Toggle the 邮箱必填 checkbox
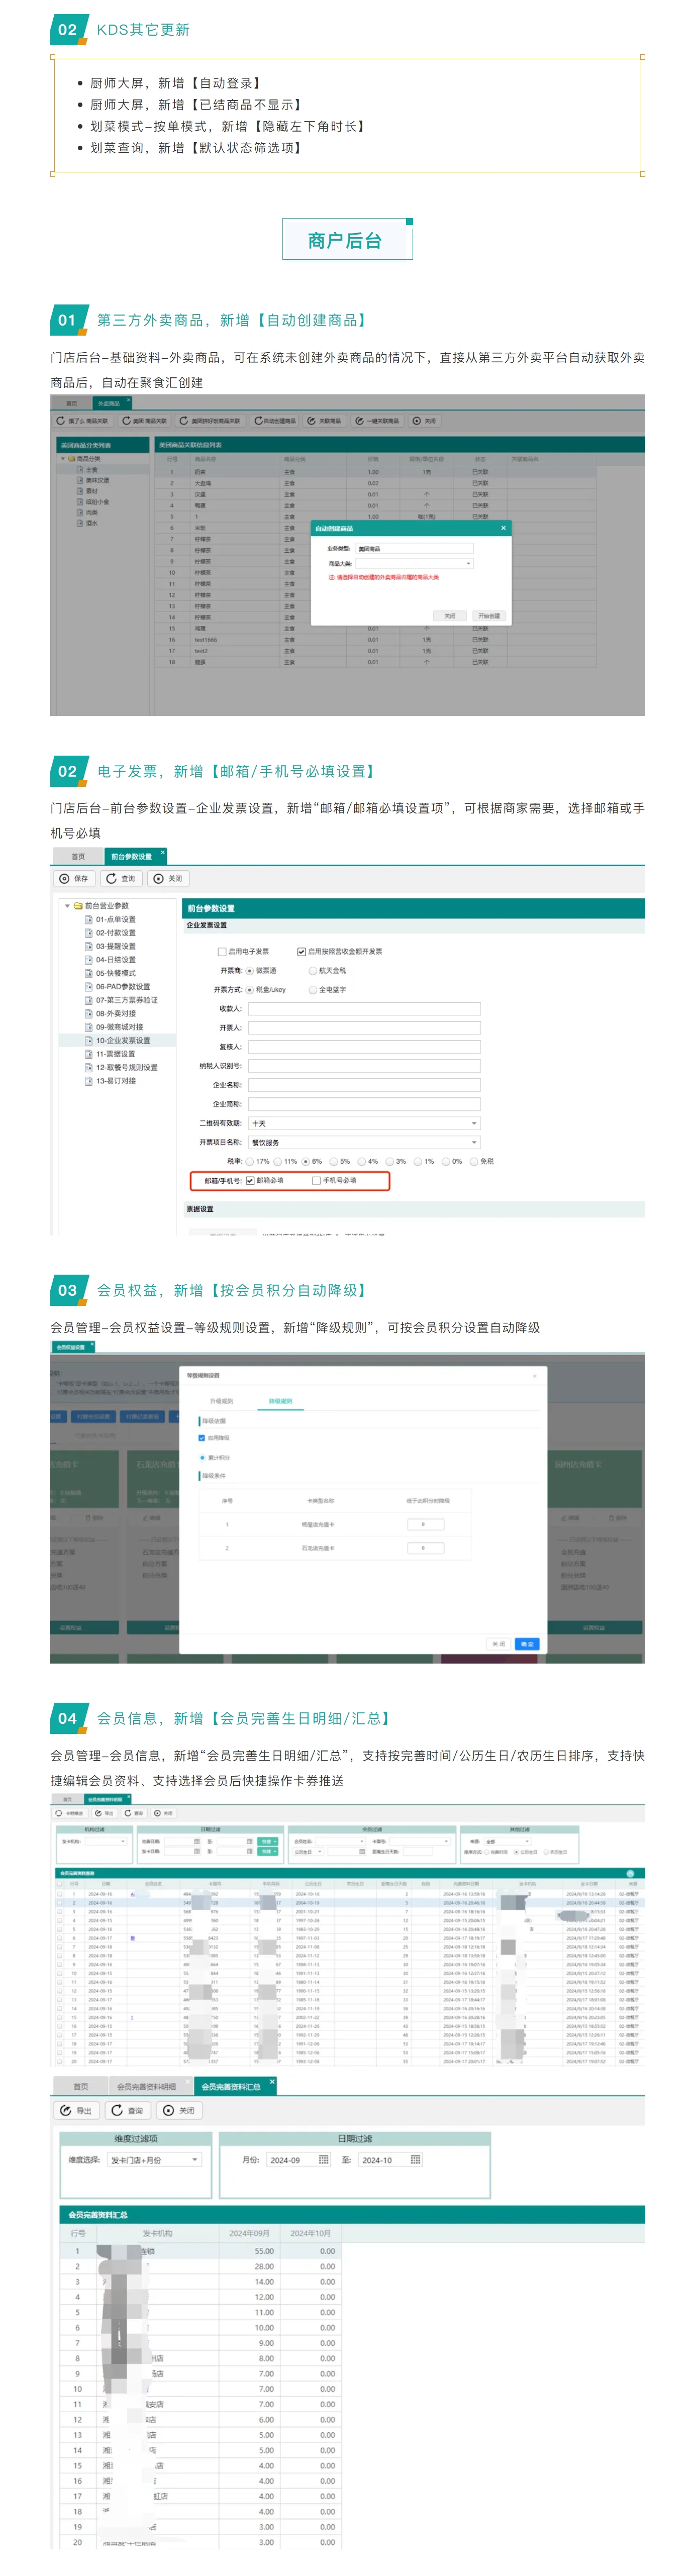 point(250,1181)
